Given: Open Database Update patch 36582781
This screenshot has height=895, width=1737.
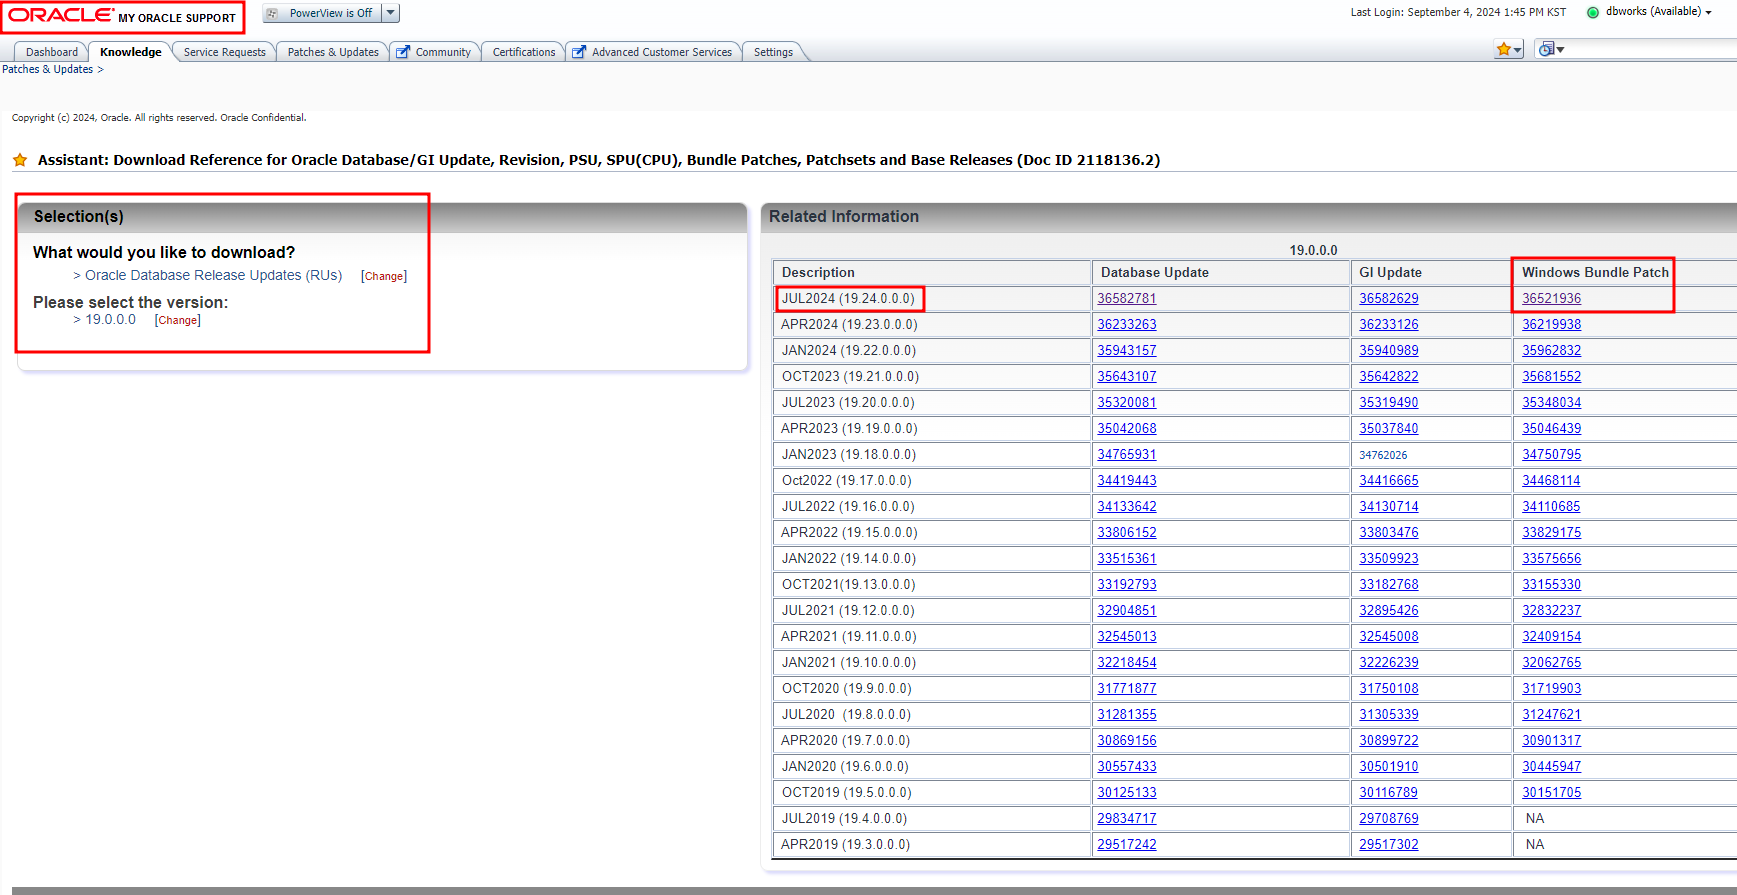Looking at the screenshot, I should coord(1126,299).
